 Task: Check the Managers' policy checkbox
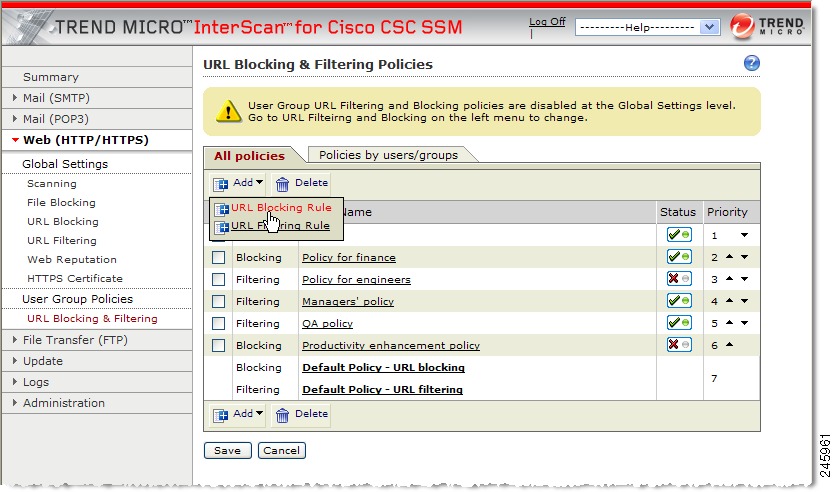click(219, 301)
